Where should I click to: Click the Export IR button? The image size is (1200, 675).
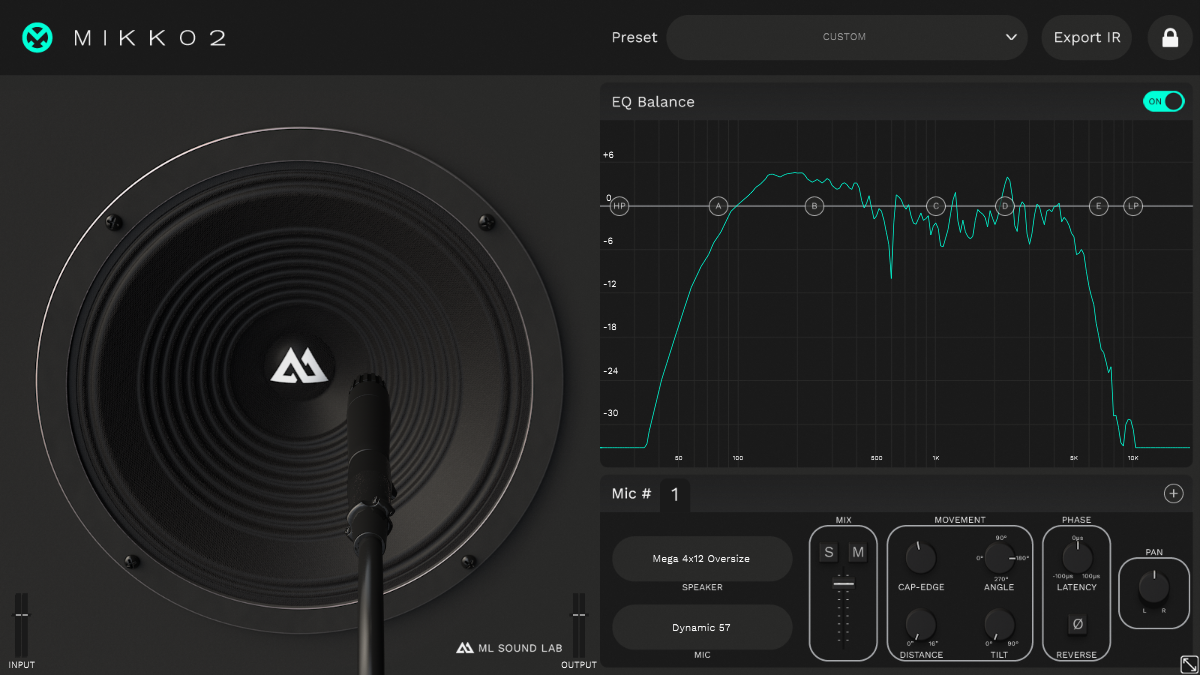pos(1086,37)
